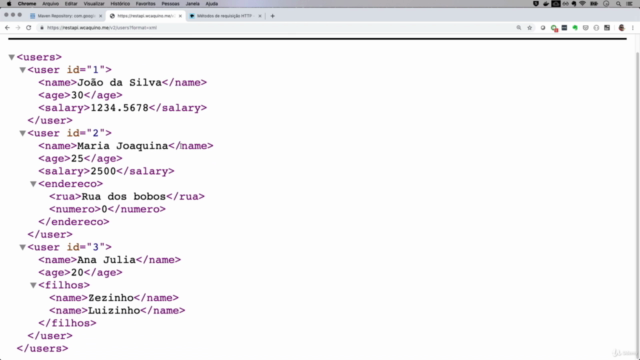Click the "Rua dos bobos" rua line
This screenshot has height=360, width=640.
click(x=127, y=196)
